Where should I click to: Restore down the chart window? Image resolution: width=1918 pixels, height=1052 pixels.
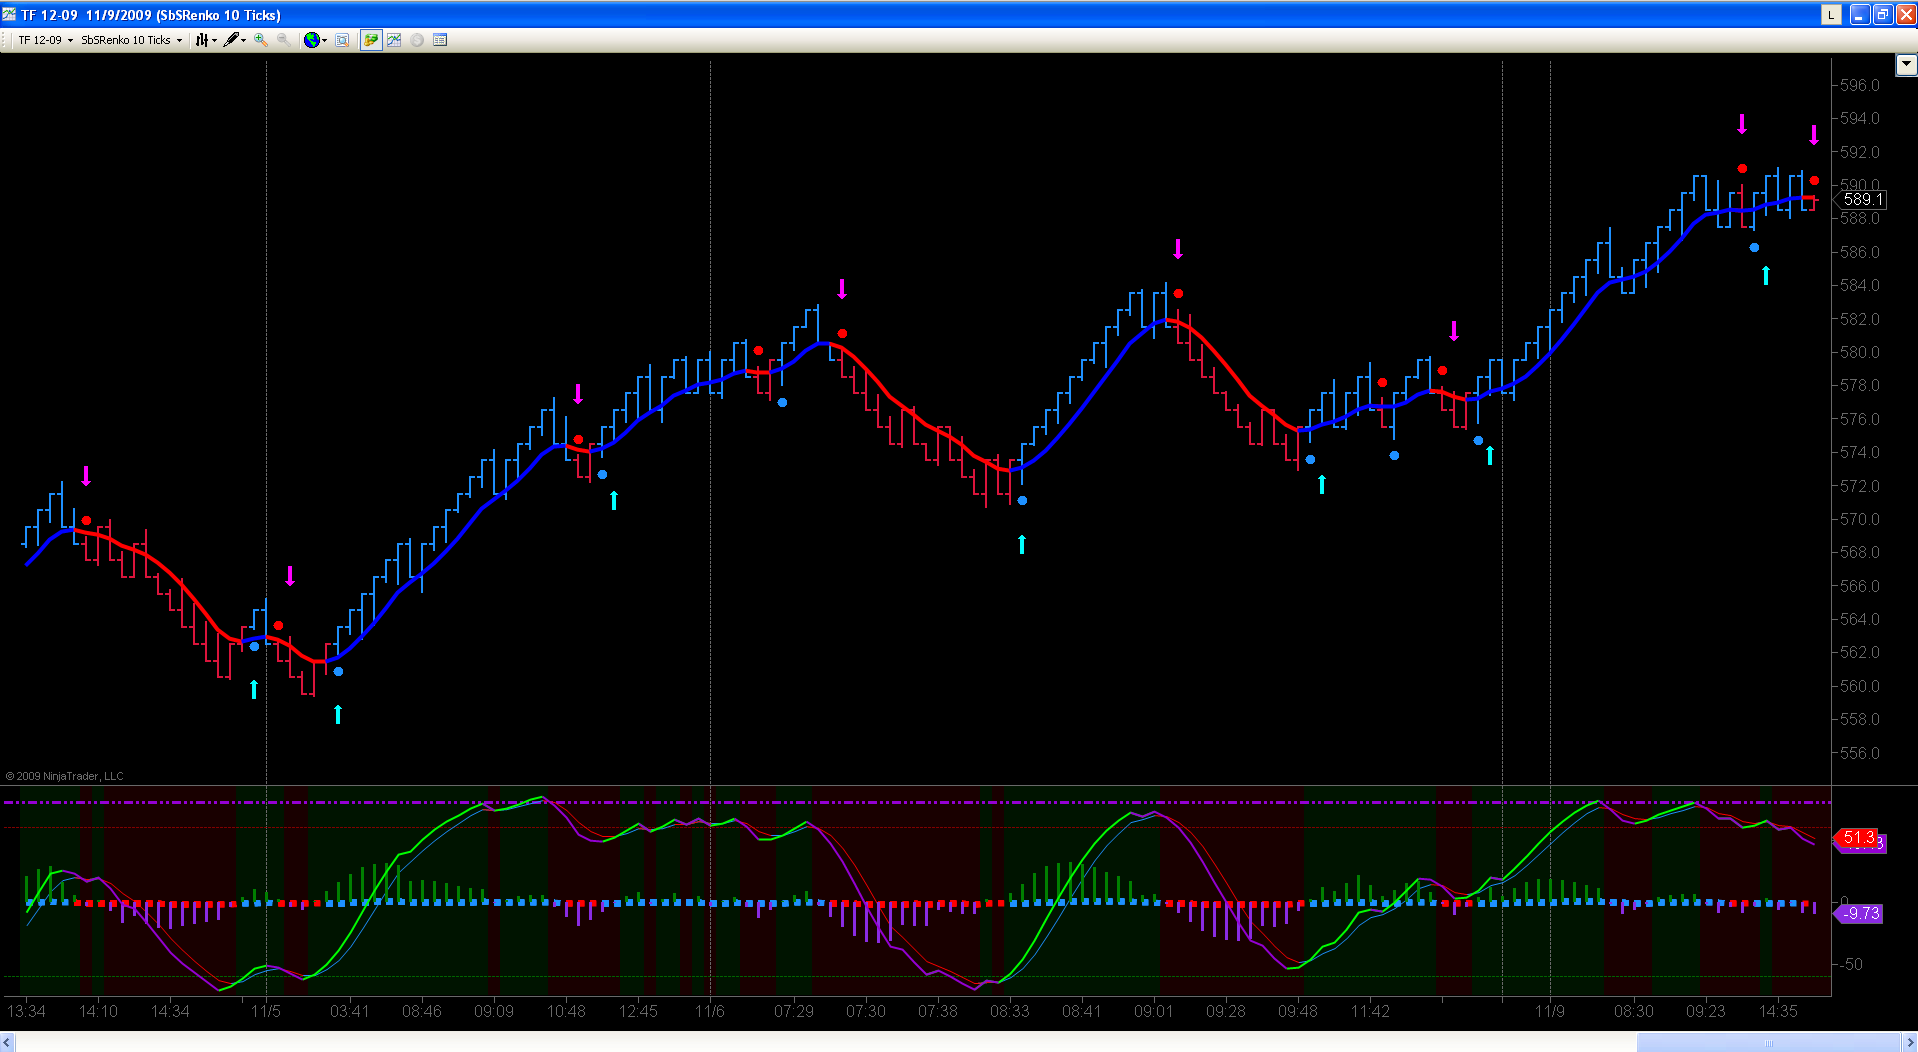click(x=1882, y=14)
